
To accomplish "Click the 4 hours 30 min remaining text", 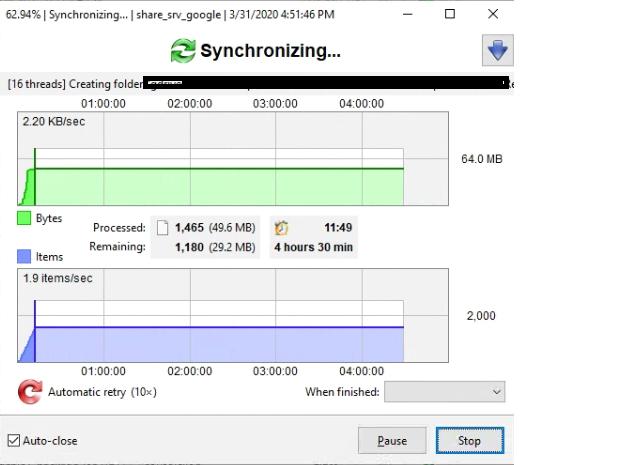I will click(314, 247).
